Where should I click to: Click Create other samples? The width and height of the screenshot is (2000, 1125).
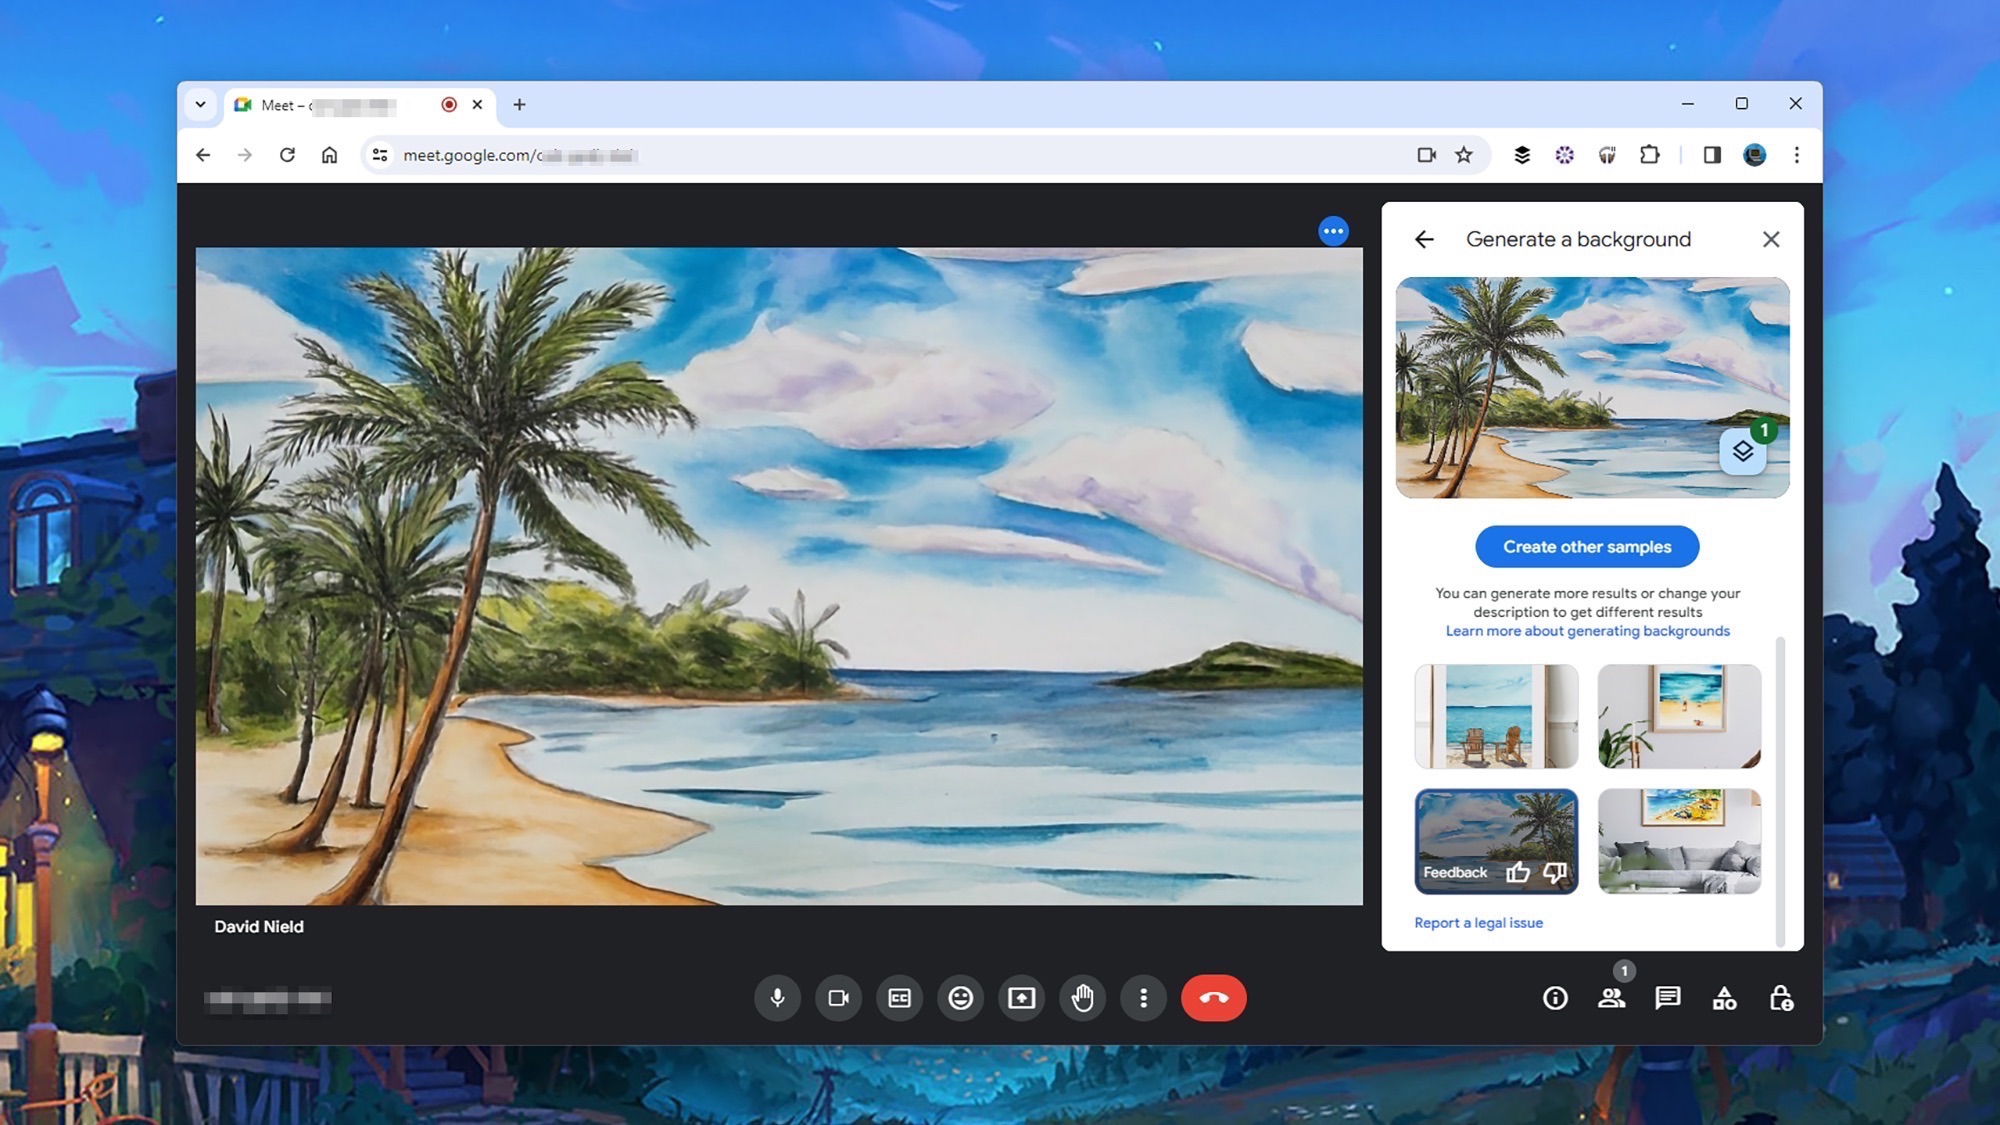tap(1586, 546)
